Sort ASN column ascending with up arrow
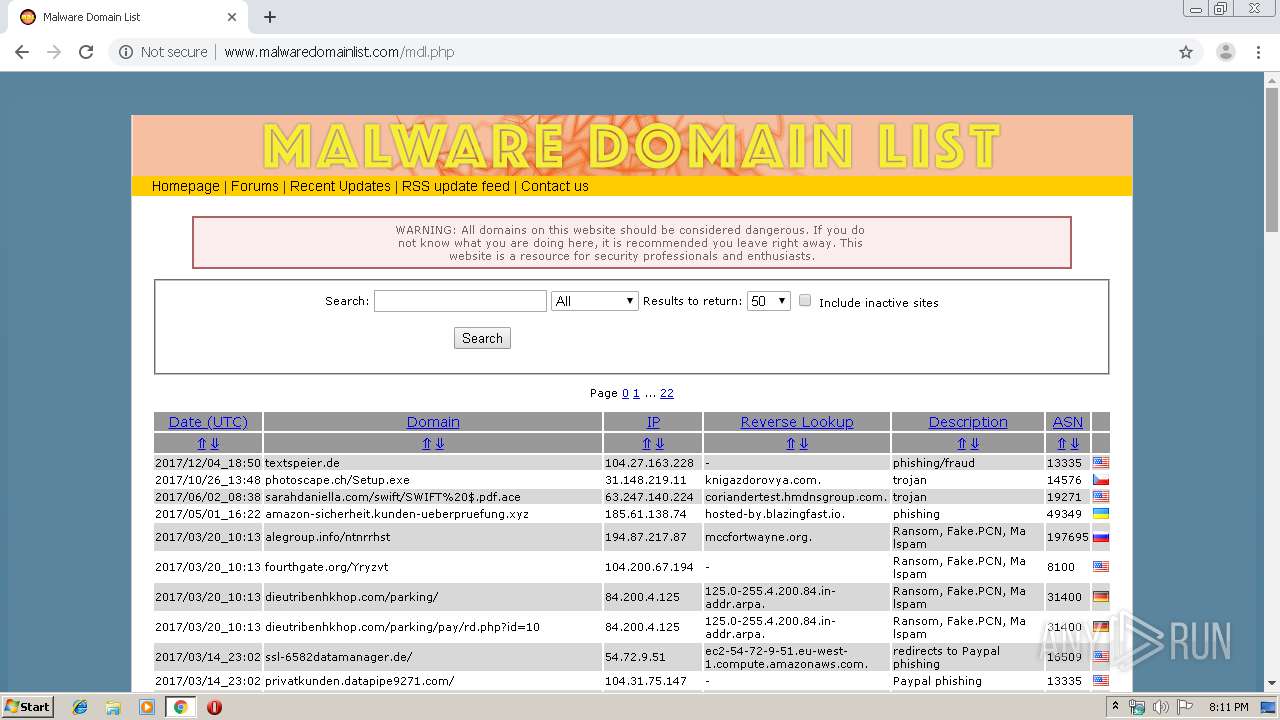 pos(1062,444)
